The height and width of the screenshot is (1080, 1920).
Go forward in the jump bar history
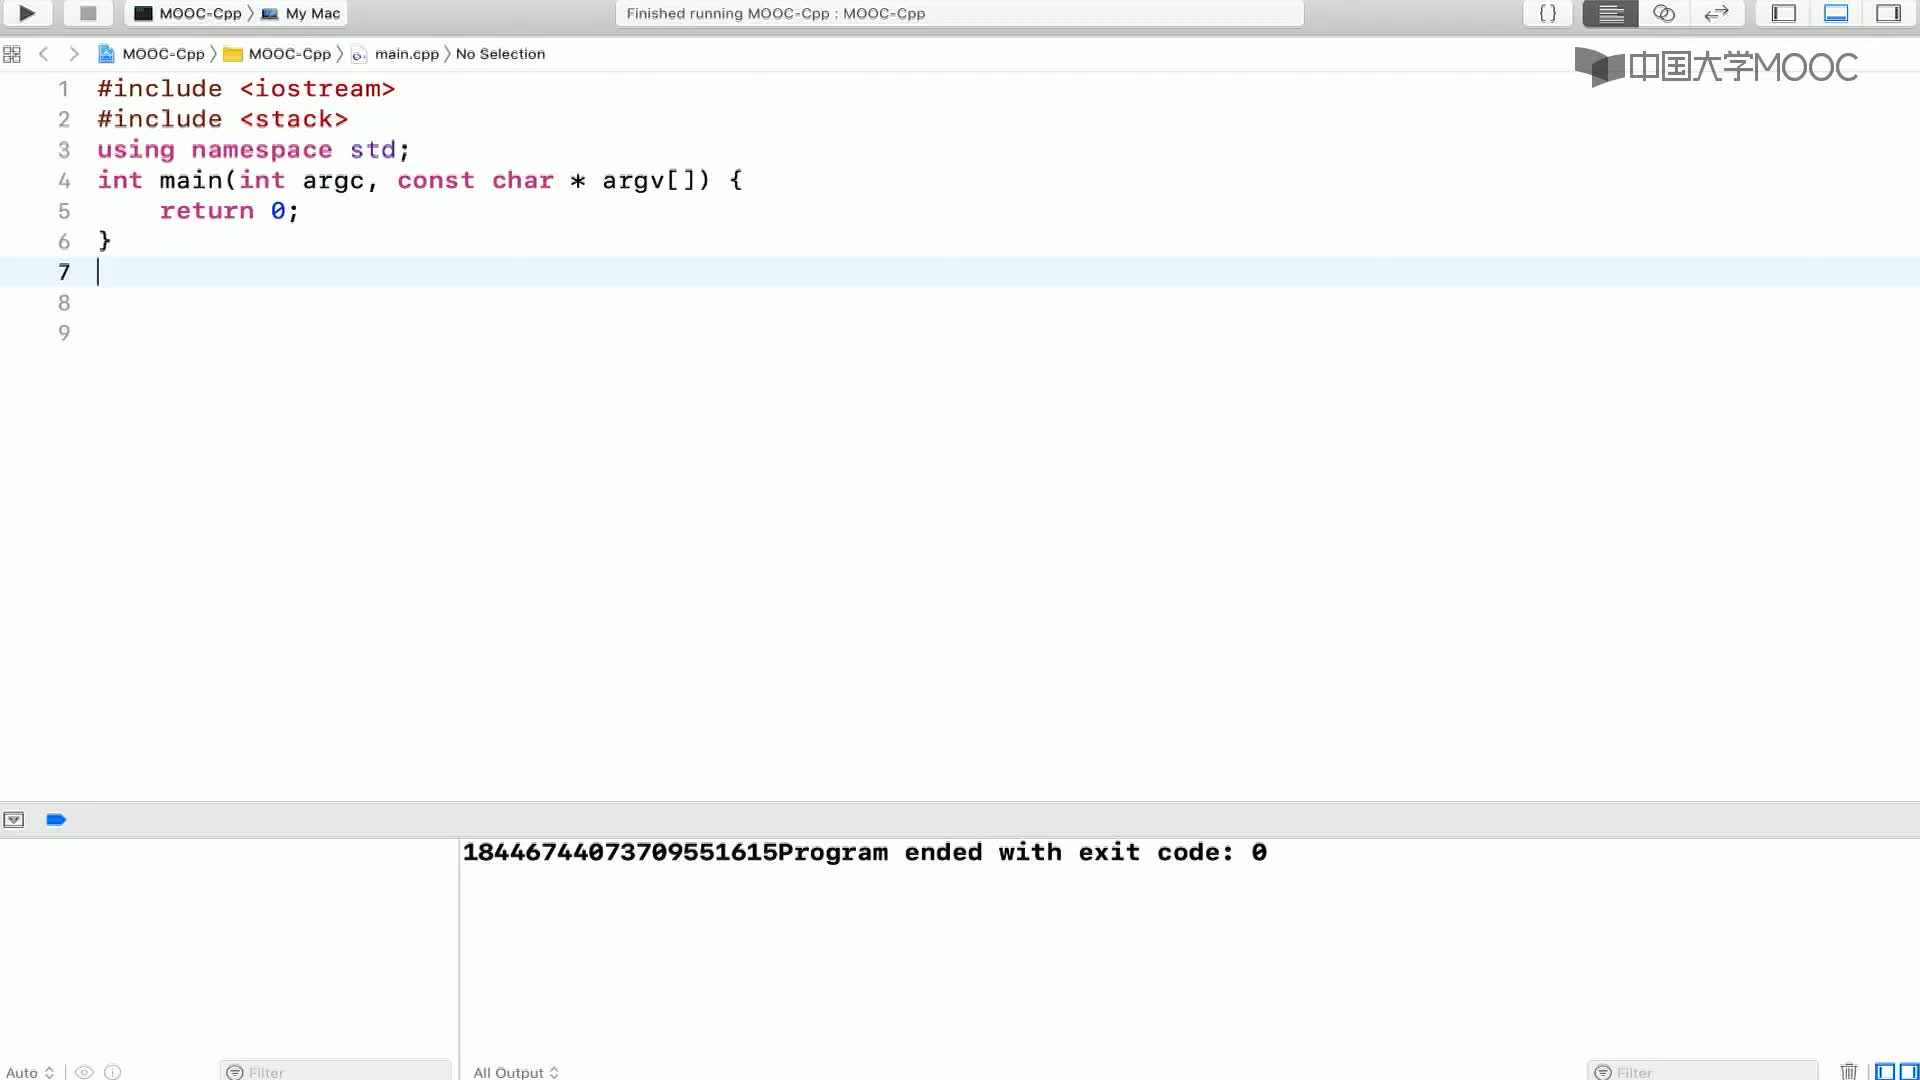pos(74,54)
